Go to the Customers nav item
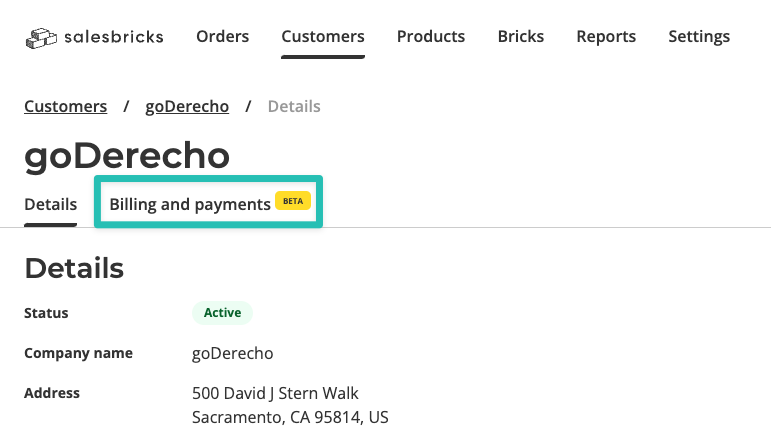The image size is (771, 441). pos(323,36)
